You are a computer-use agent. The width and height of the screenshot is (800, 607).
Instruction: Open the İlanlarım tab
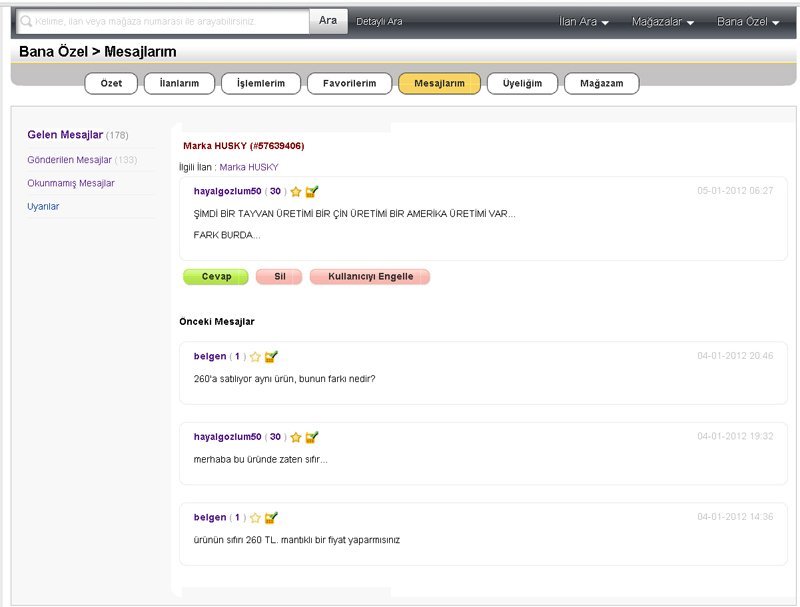click(x=180, y=84)
